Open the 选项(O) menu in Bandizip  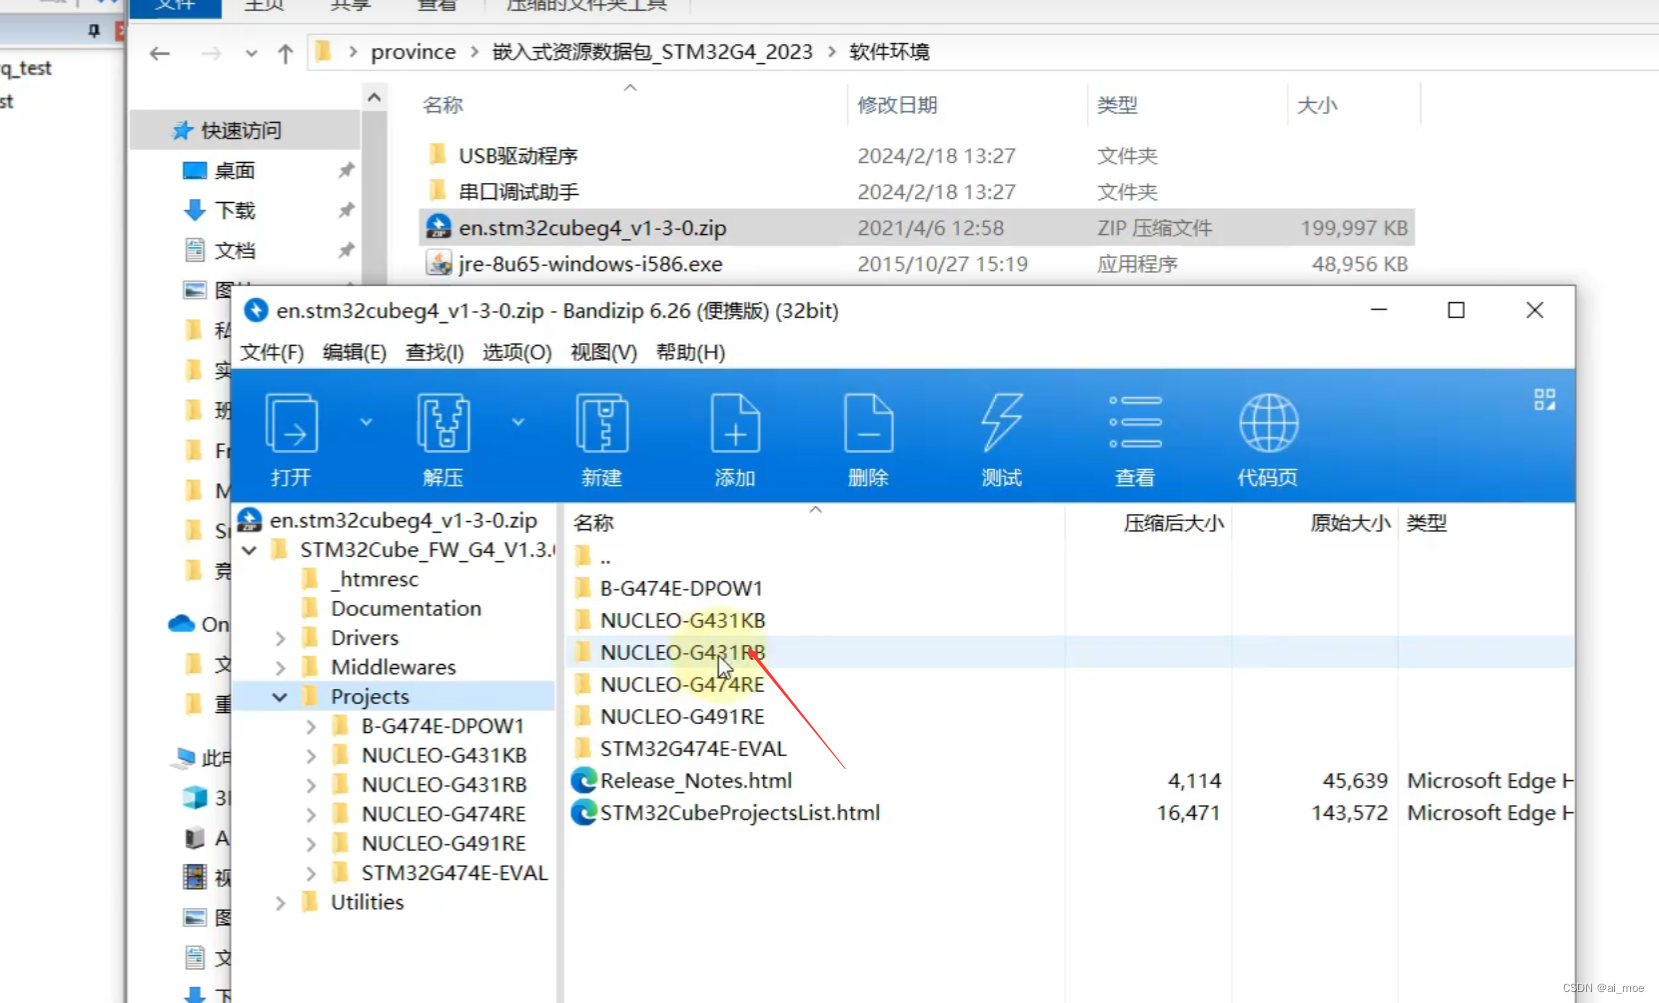517,352
